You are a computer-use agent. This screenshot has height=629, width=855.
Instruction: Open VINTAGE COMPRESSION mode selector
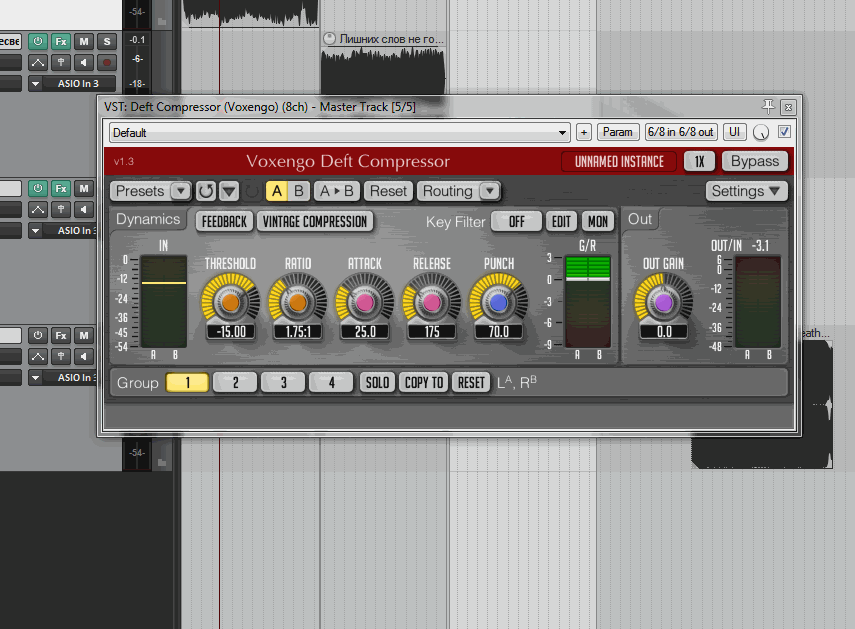click(x=315, y=222)
